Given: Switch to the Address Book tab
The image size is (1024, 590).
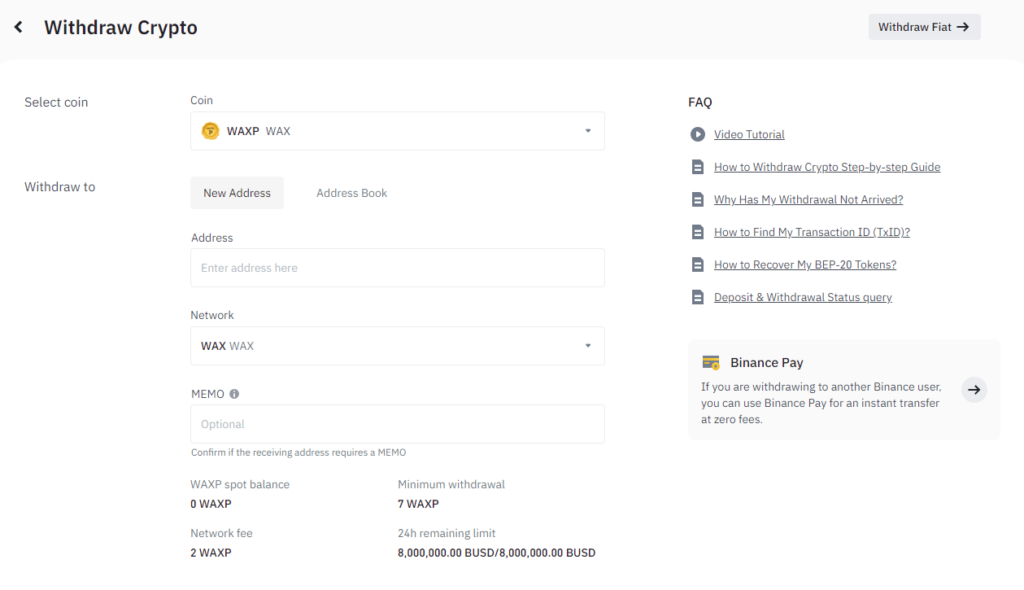Looking at the screenshot, I should pyautogui.click(x=351, y=193).
